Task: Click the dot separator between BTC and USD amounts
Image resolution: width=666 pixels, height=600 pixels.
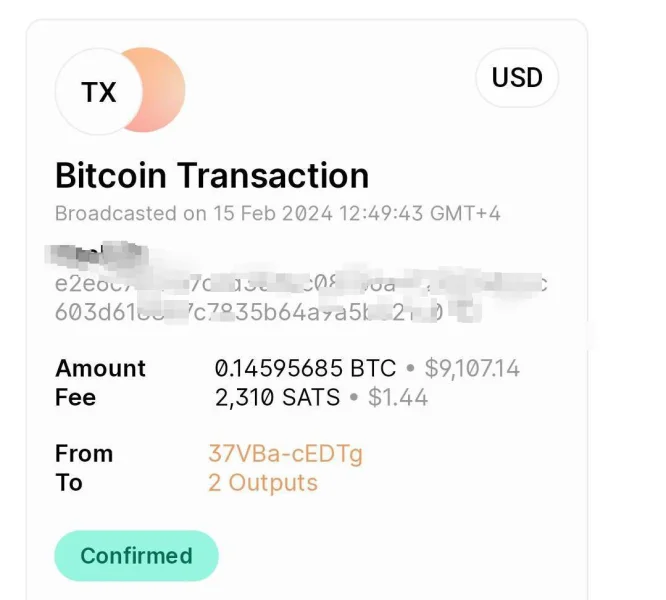Action: click(411, 368)
